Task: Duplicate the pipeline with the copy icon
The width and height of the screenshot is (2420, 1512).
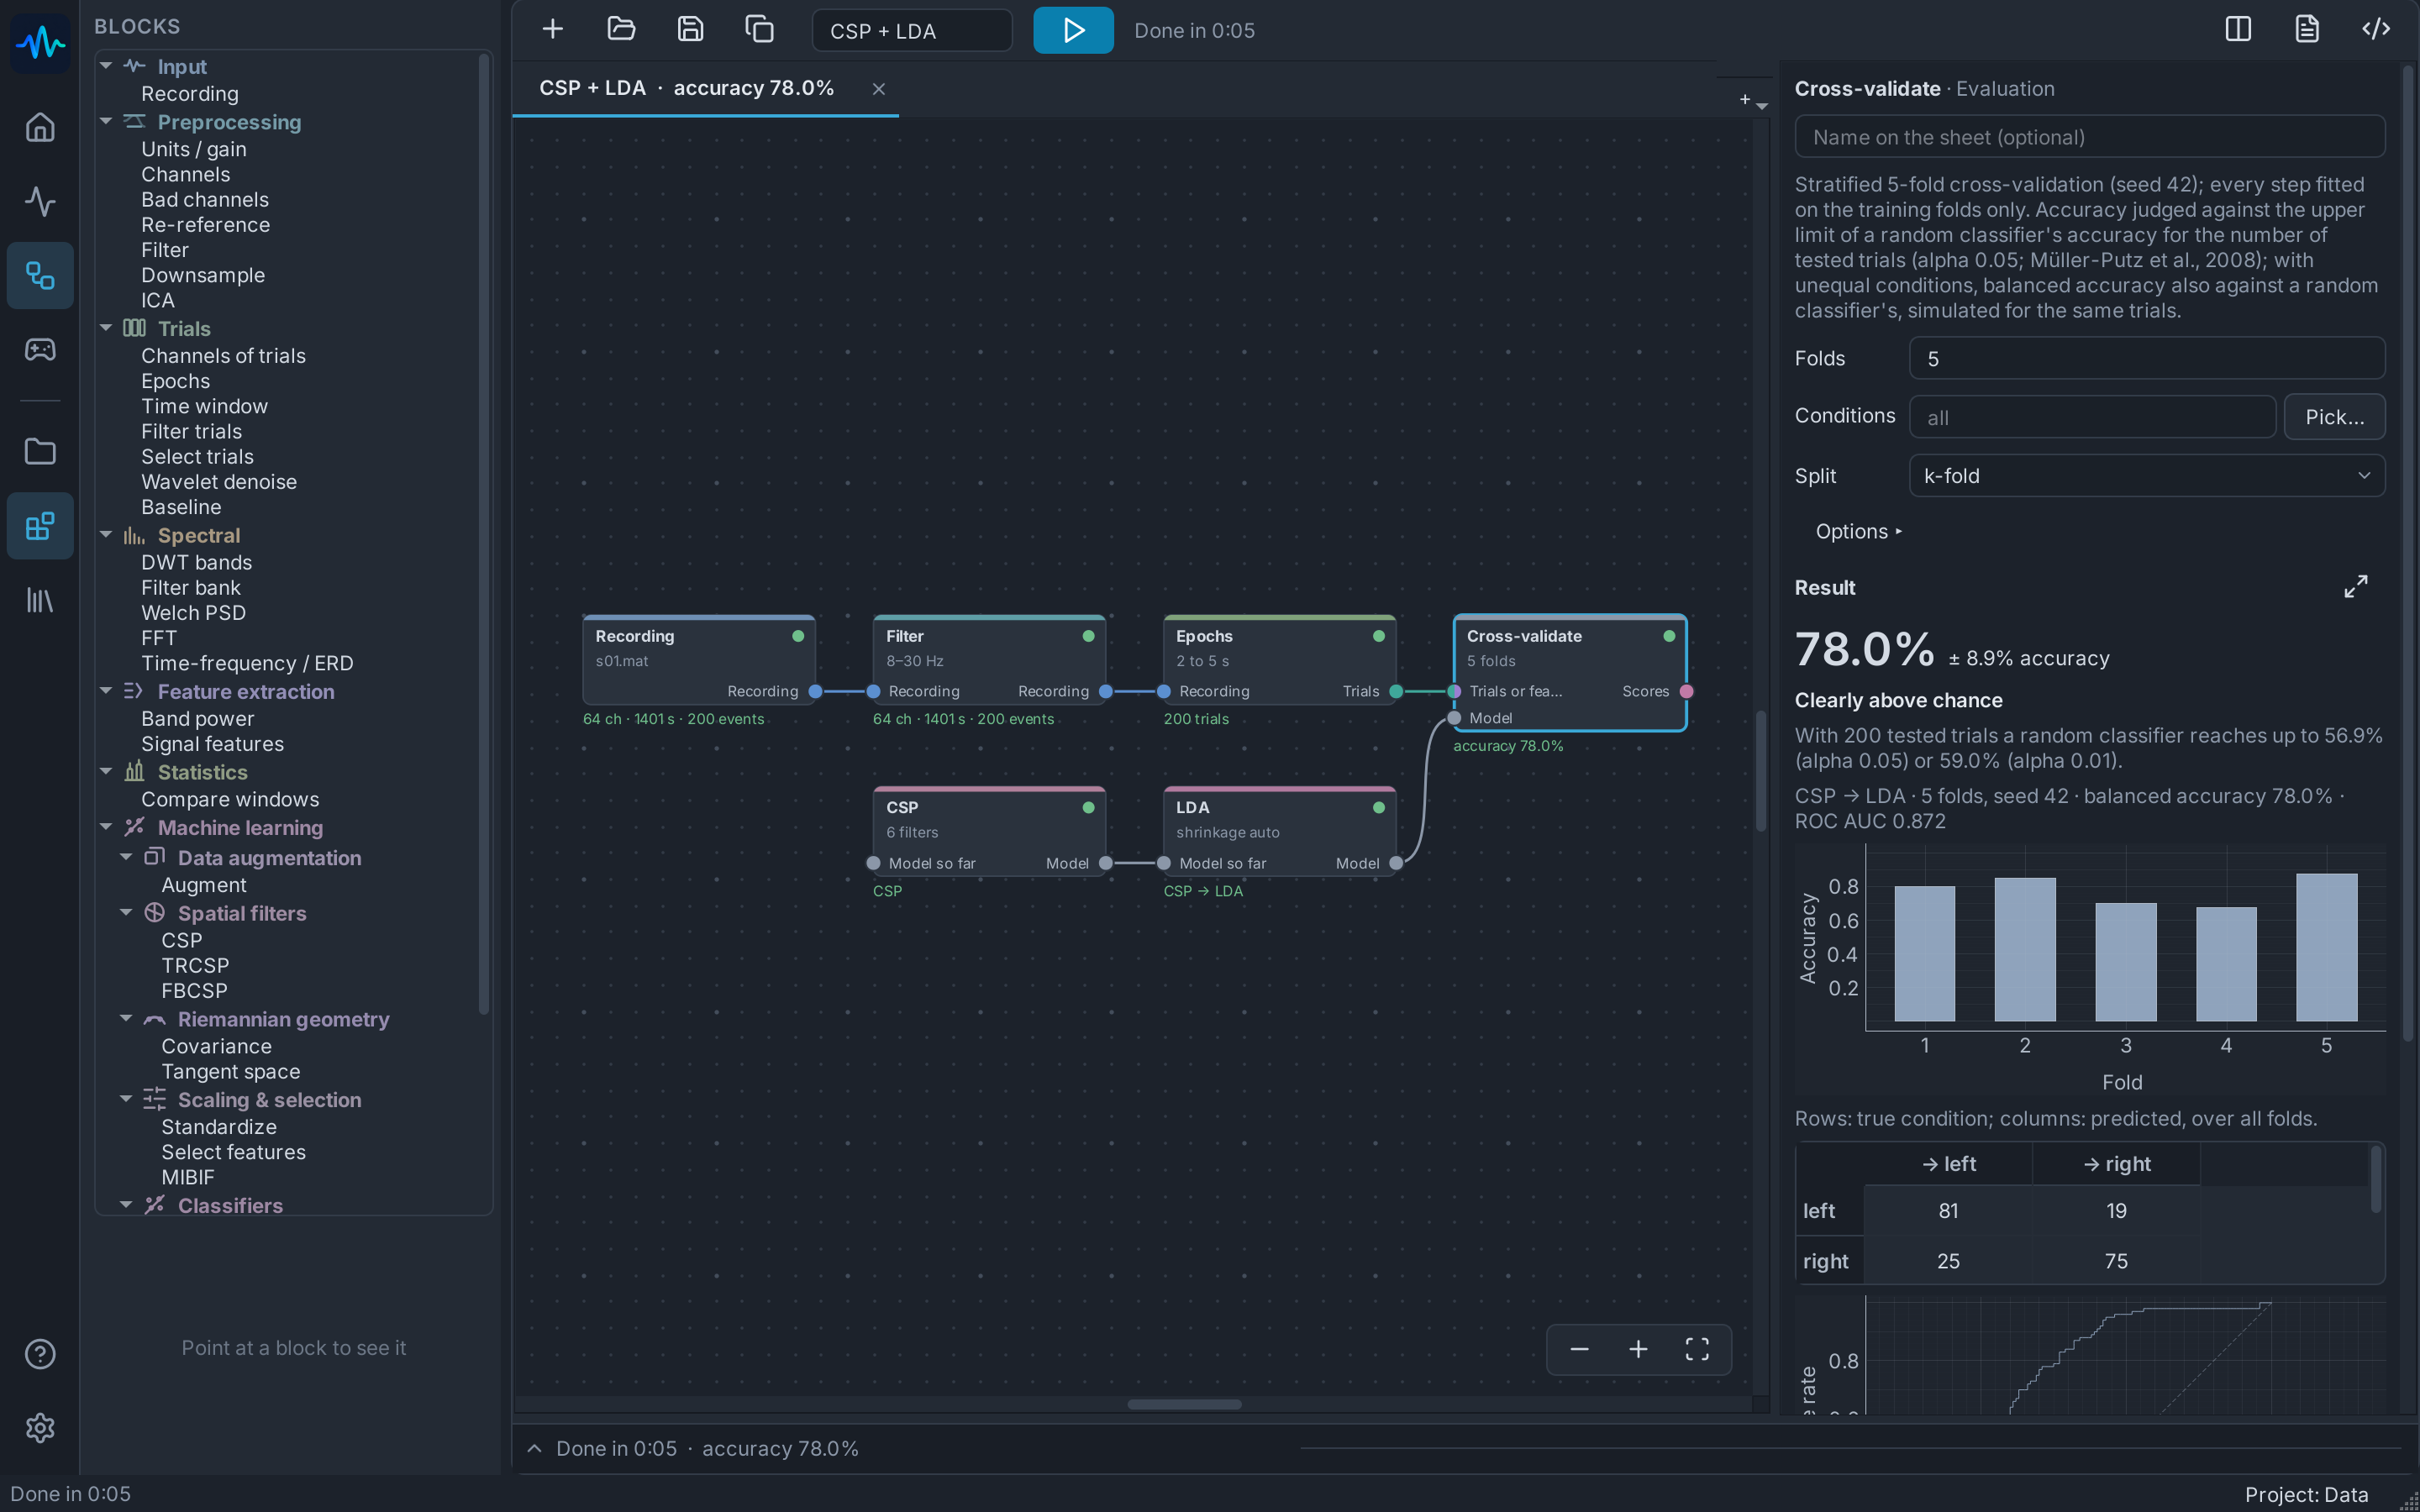Action: [x=759, y=29]
